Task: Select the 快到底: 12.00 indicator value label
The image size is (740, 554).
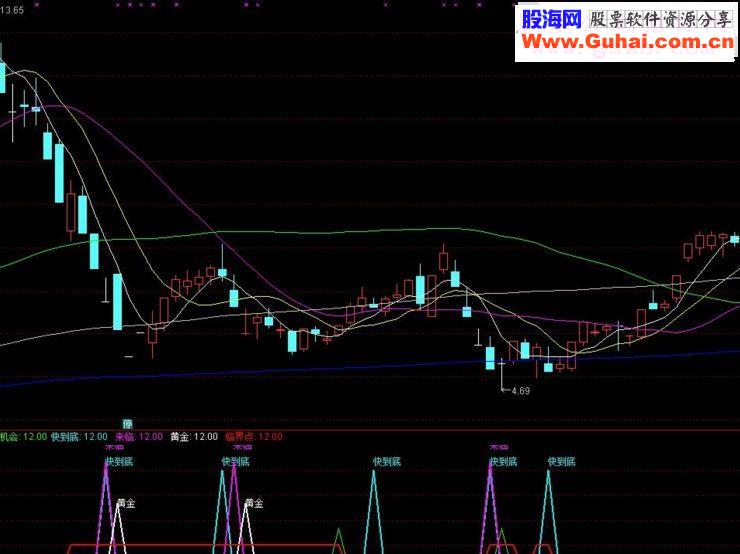Action: click(79, 436)
